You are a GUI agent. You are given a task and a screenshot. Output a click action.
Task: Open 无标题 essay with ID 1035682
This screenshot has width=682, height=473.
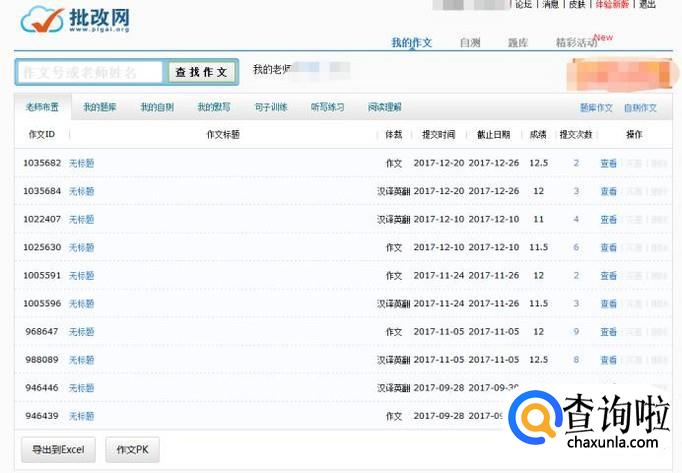click(x=81, y=163)
